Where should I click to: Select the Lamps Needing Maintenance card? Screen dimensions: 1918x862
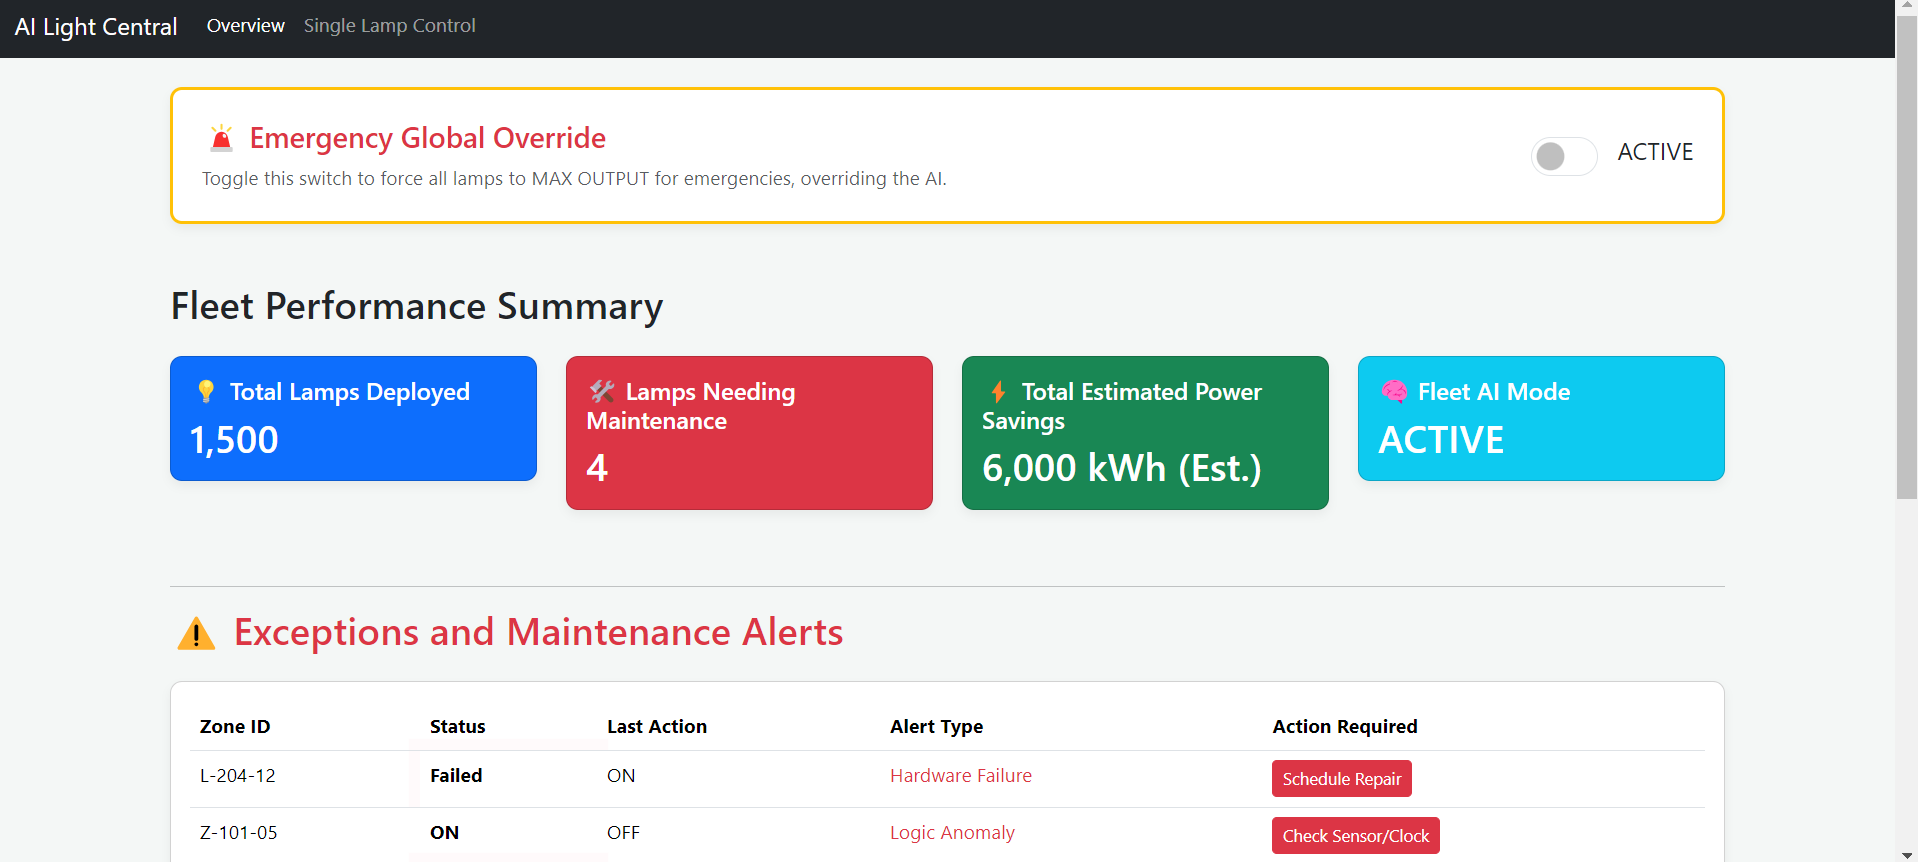pyautogui.click(x=749, y=433)
